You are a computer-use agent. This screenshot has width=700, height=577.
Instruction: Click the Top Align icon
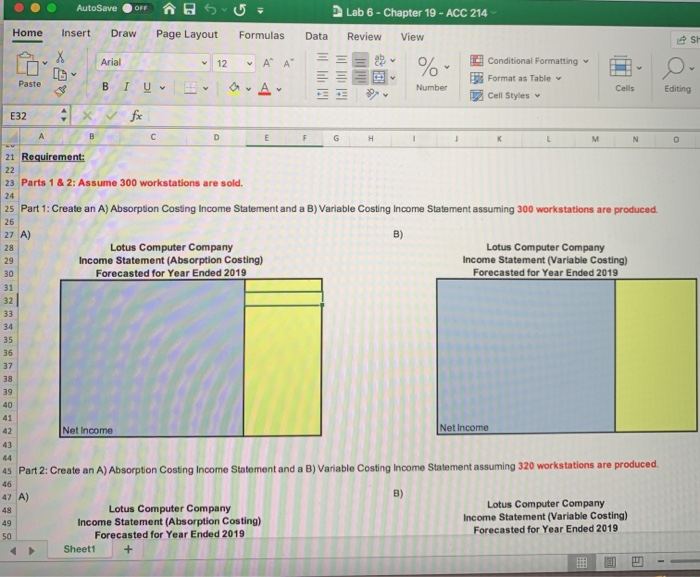coord(322,59)
